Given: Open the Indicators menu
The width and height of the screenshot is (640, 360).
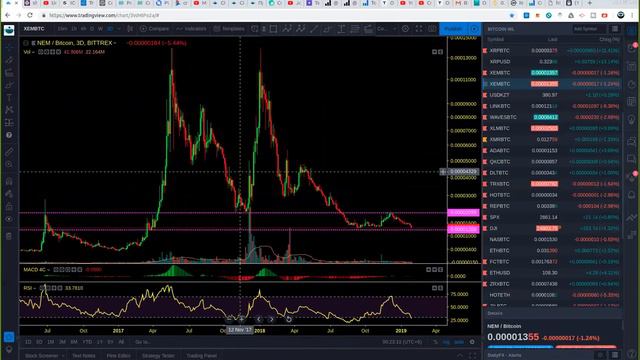Looking at the screenshot, I should click(x=191, y=29).
